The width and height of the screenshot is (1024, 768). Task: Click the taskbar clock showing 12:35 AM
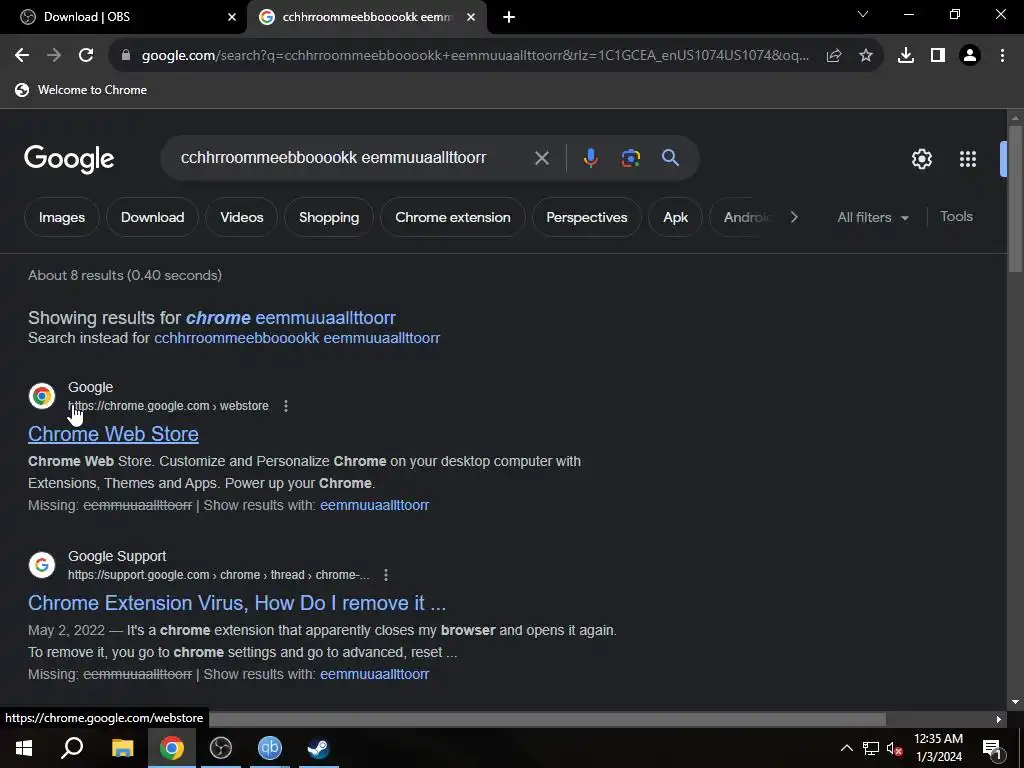pyautogui.click(x=938, y=748)
